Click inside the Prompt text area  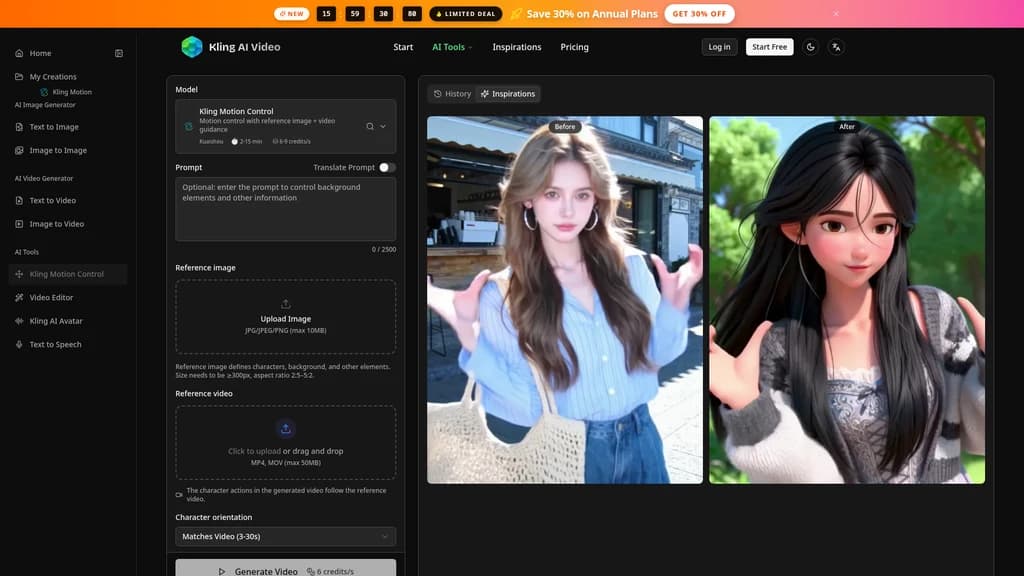[x=285, y=209]
